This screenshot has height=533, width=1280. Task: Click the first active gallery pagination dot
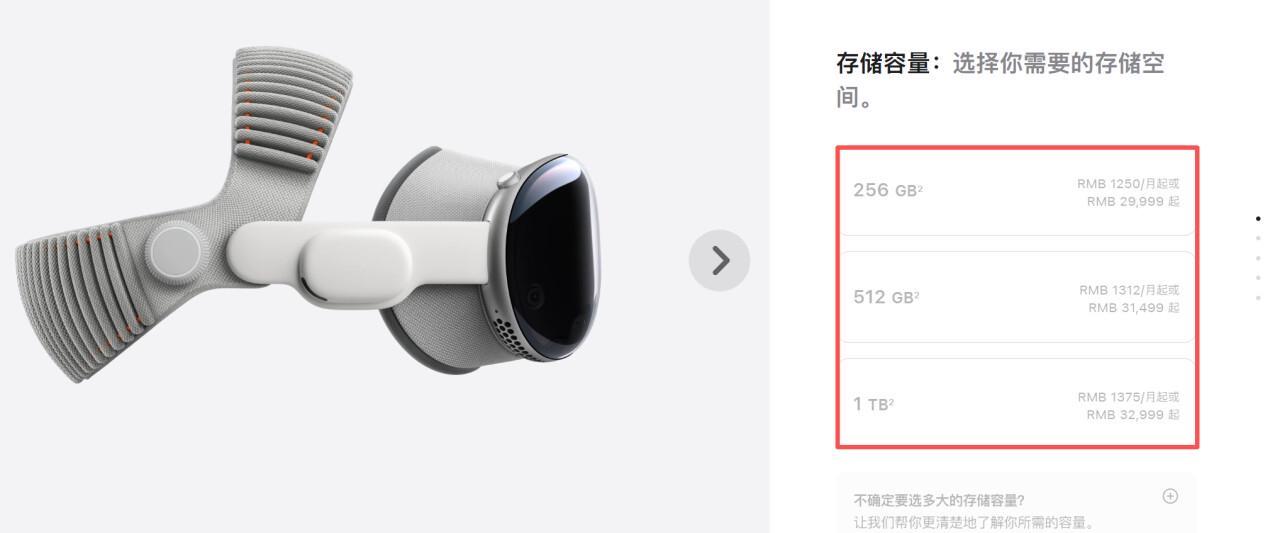point(1258,218)
